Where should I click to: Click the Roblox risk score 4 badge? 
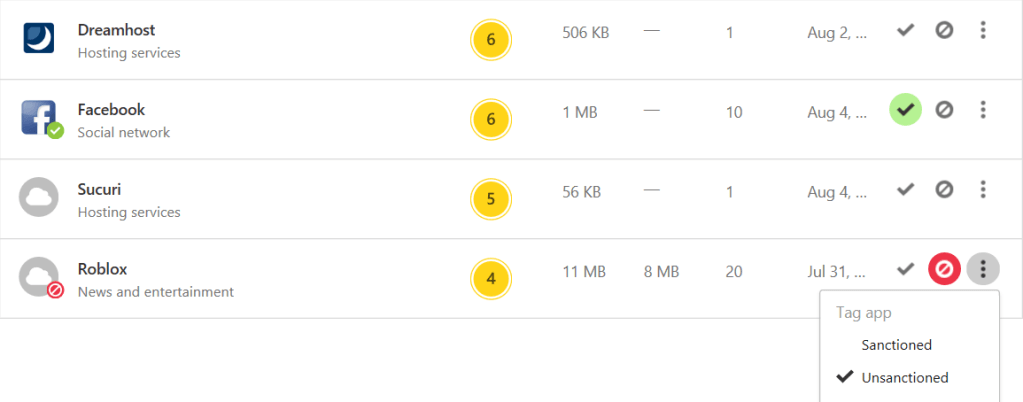490,279
